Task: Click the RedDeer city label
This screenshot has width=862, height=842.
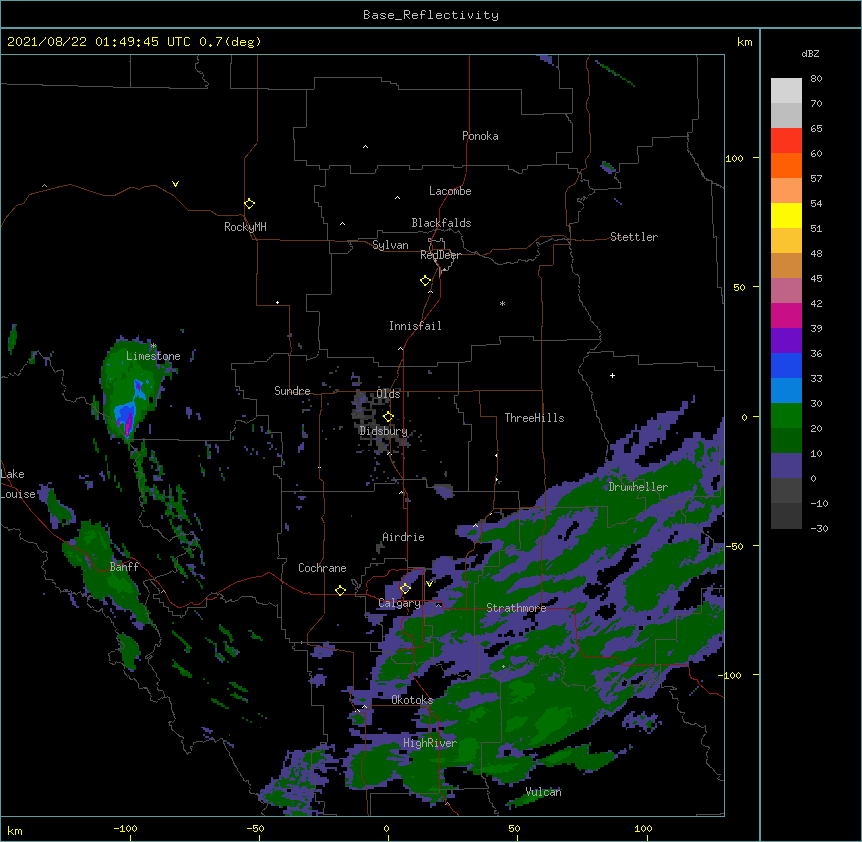Action: tap(440, 255)
